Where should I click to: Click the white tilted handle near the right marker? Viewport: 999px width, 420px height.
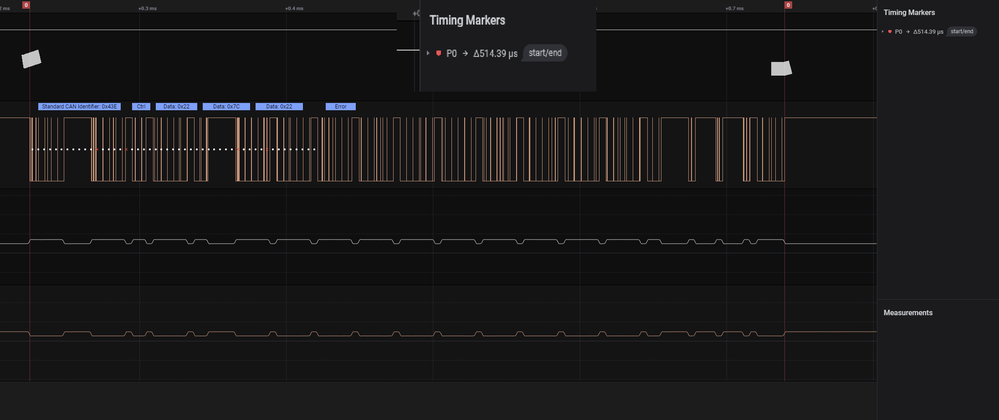pos(780,68)
